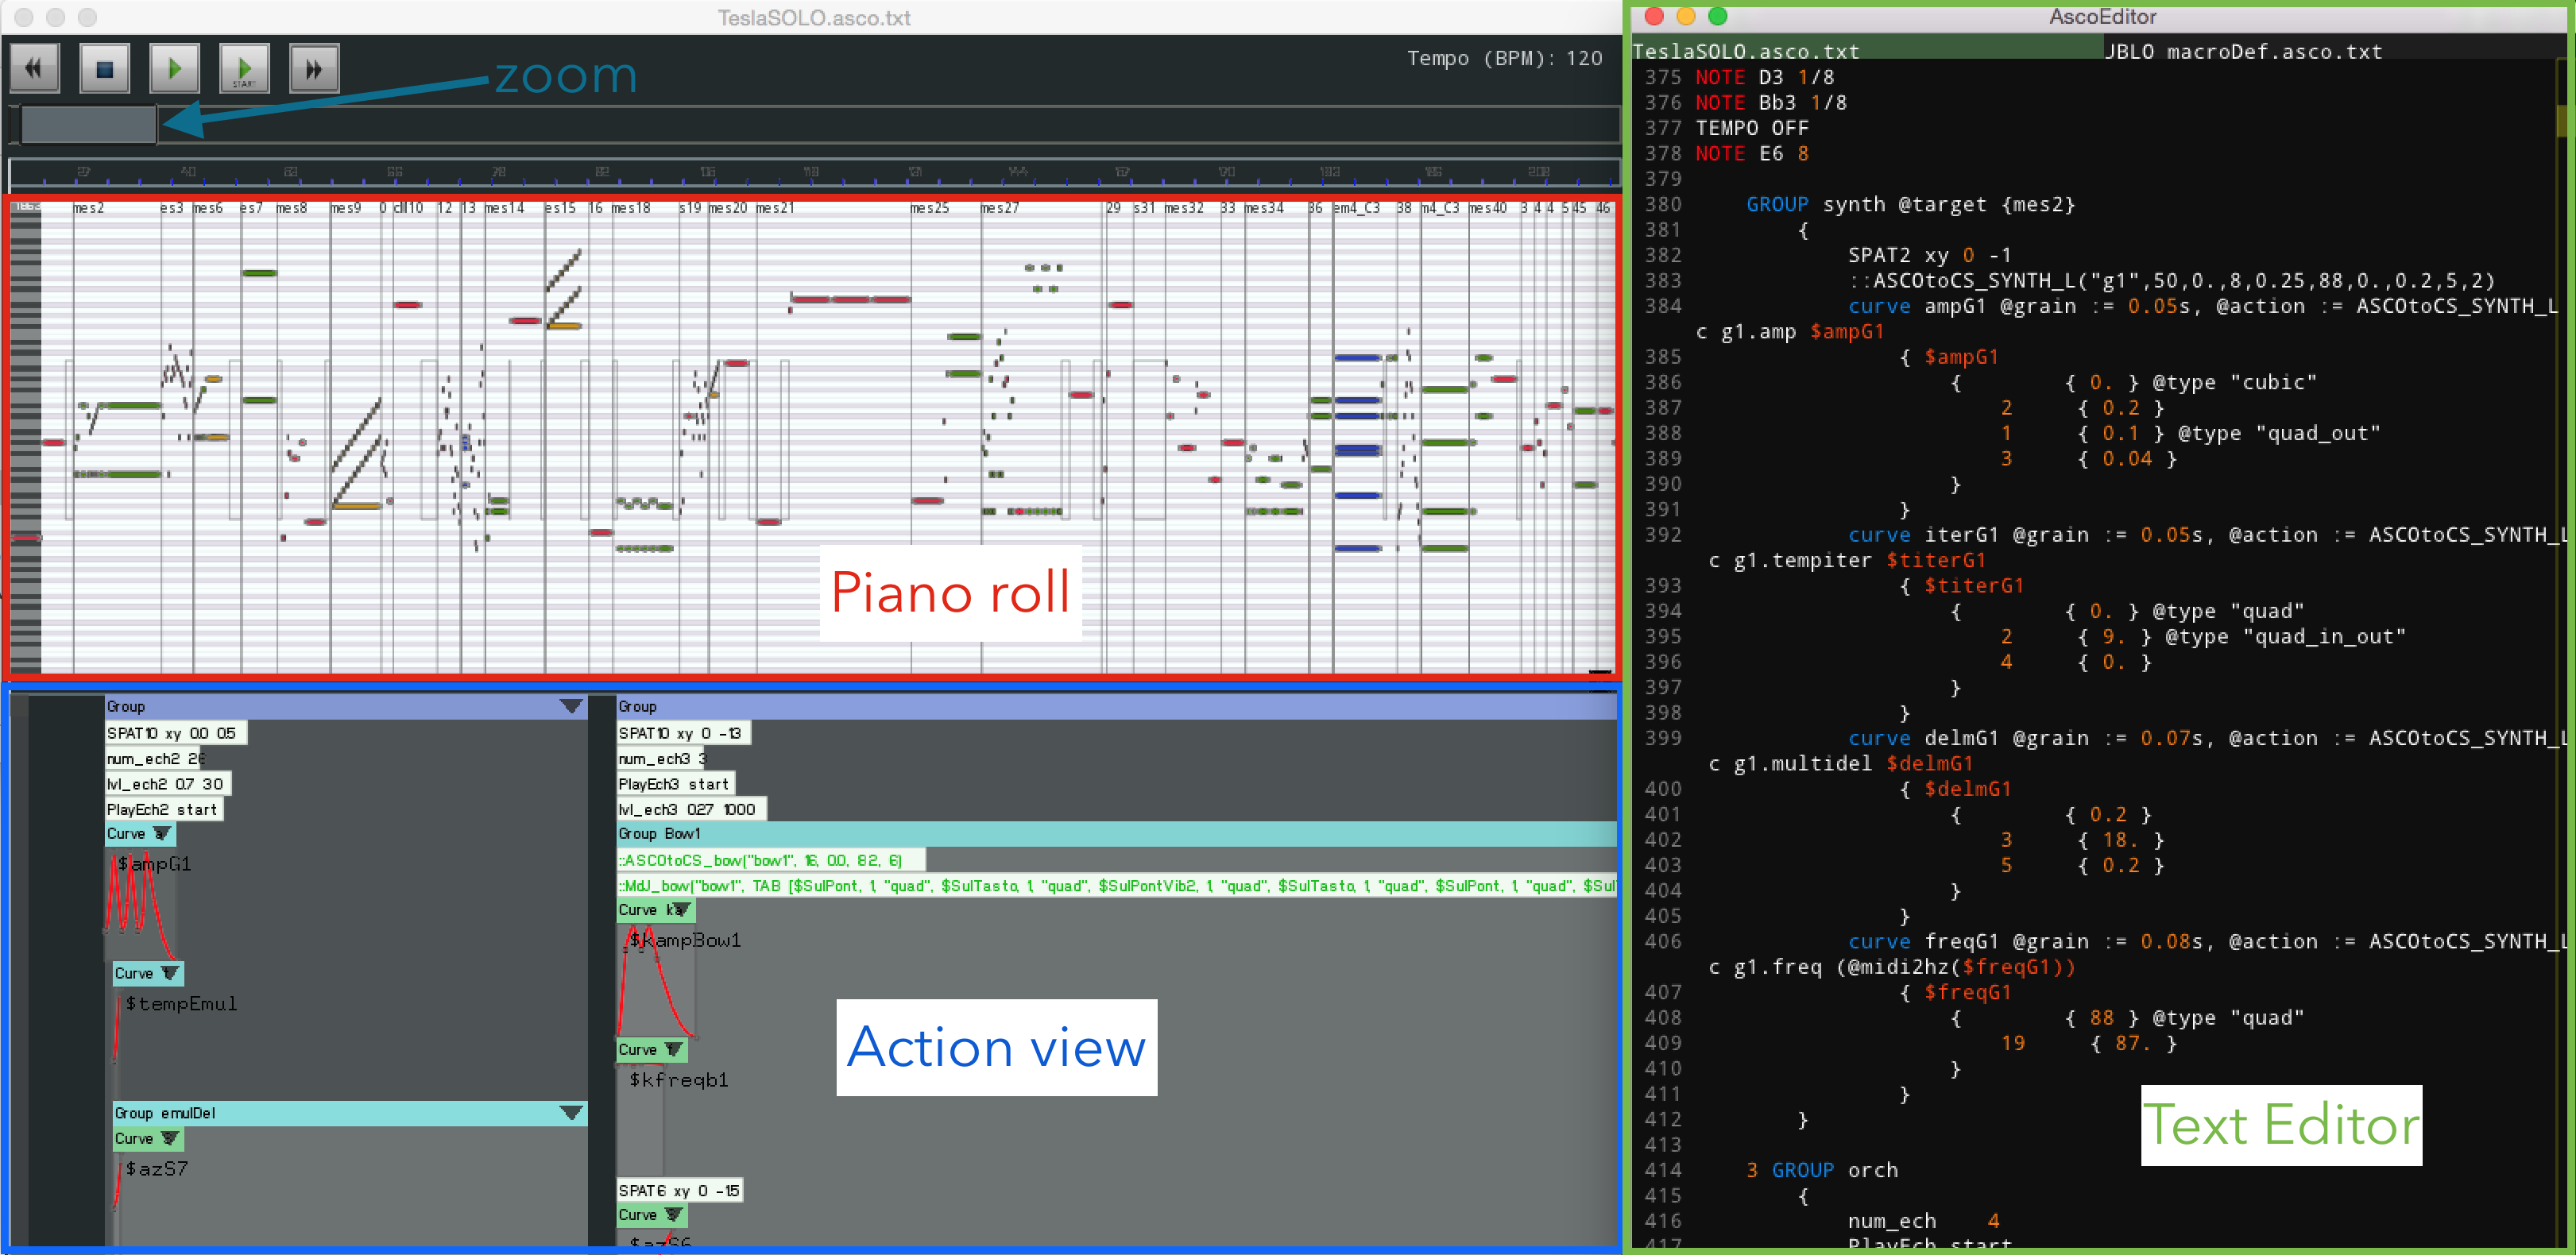Click the mes25 label in piano roll
Viewport: 2576px width, 1255px height.
[929, 208]
